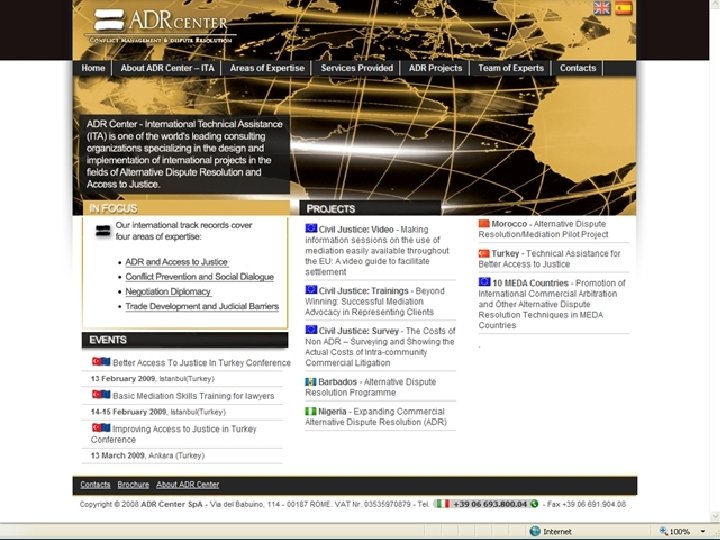Viewport: 720px width, 540px height.
Task: Click Turkey flag in Projects list
Action: [484, 253]
